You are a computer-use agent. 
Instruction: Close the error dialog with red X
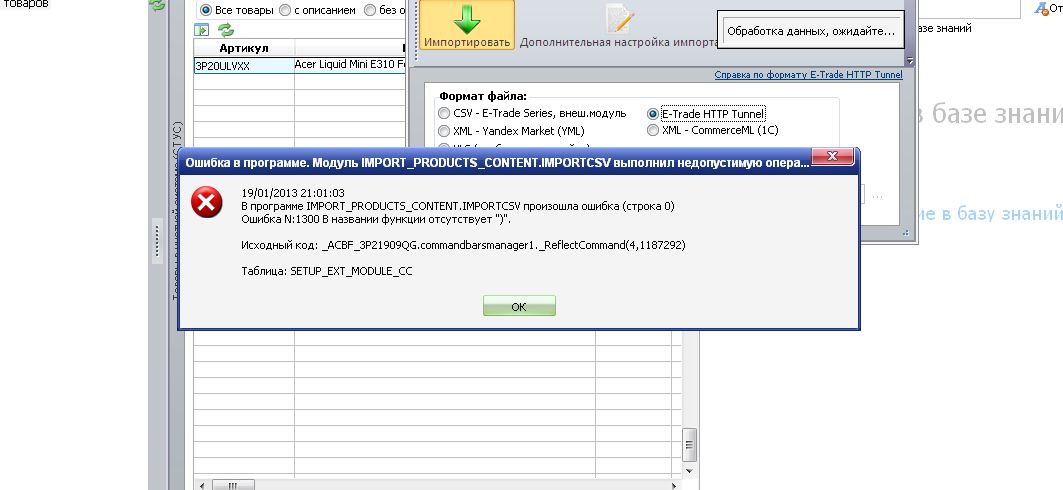pyautogui.click(x=832, y=157)
